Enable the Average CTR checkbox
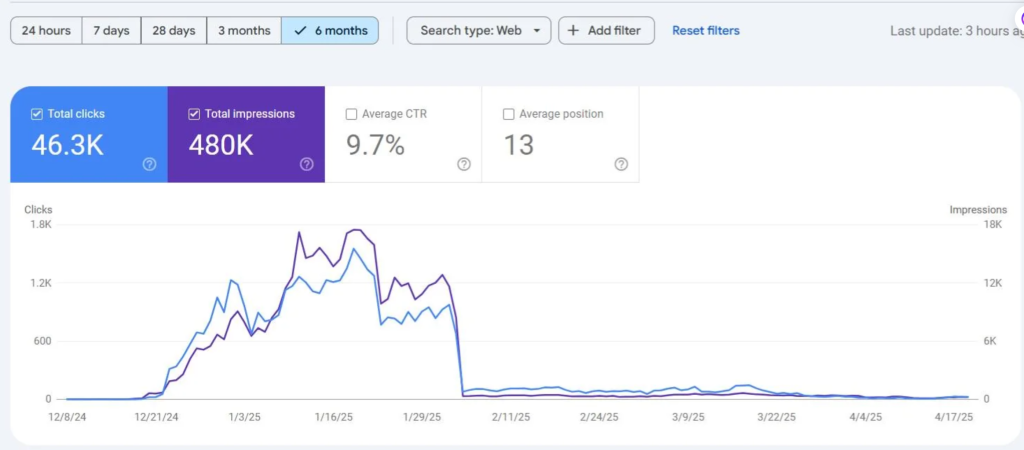The height and width of the screenshot is (450, 1024). pos(351,114)
